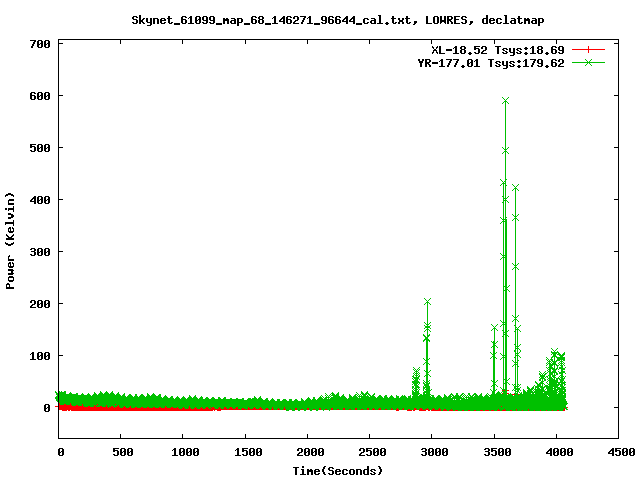Viewport: 640px width, 480px height.
Task: Click the 1500 tick label on x-axis
Action: 246,453
